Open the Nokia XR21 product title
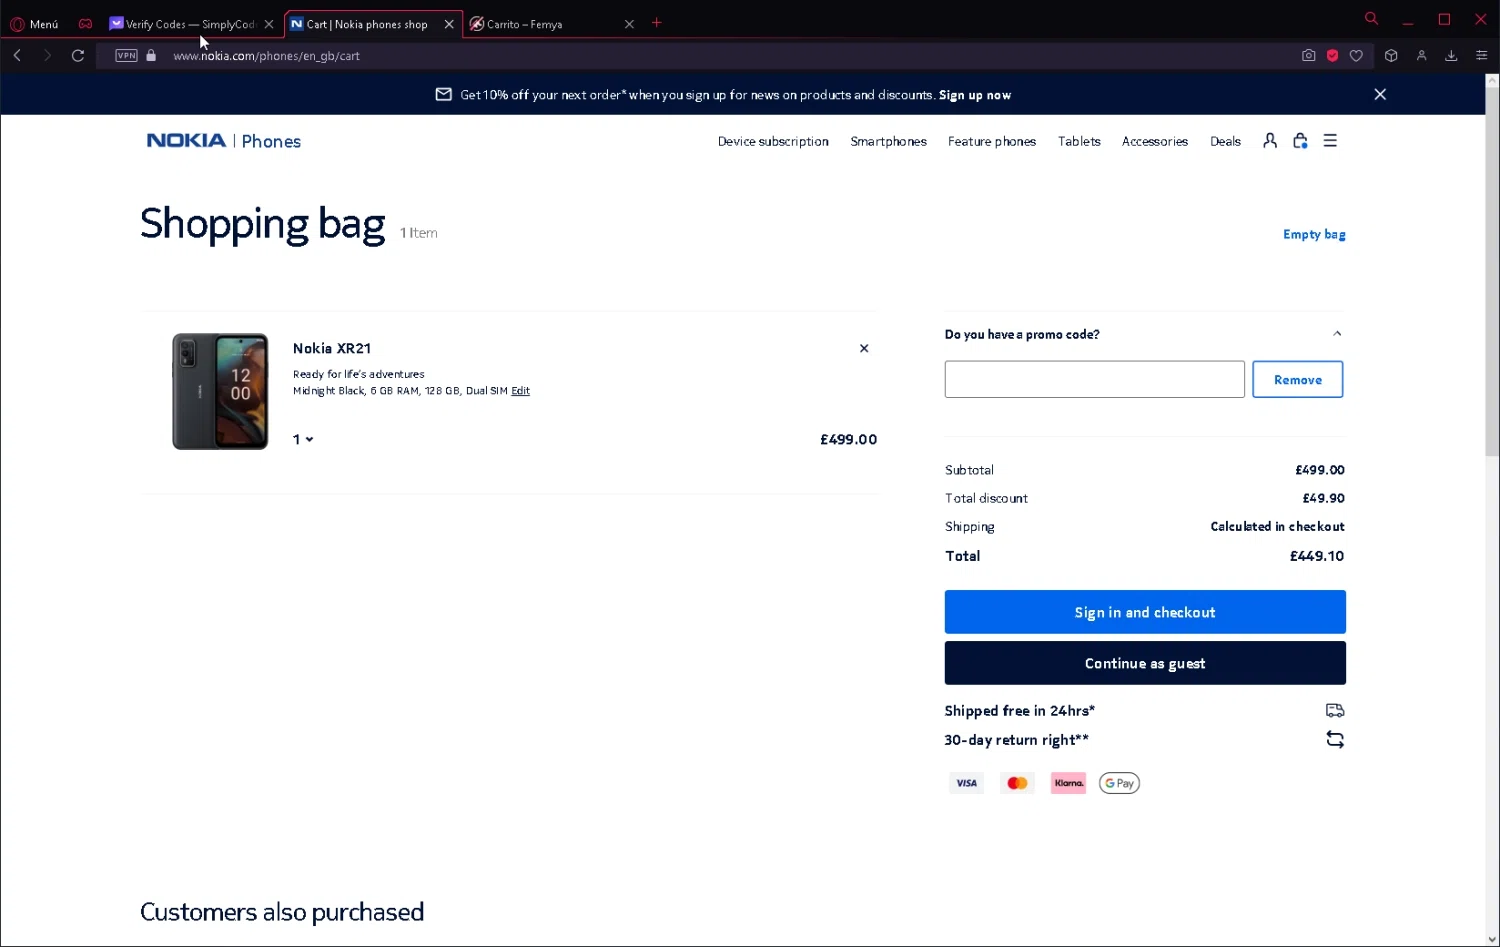 (332, 348)
